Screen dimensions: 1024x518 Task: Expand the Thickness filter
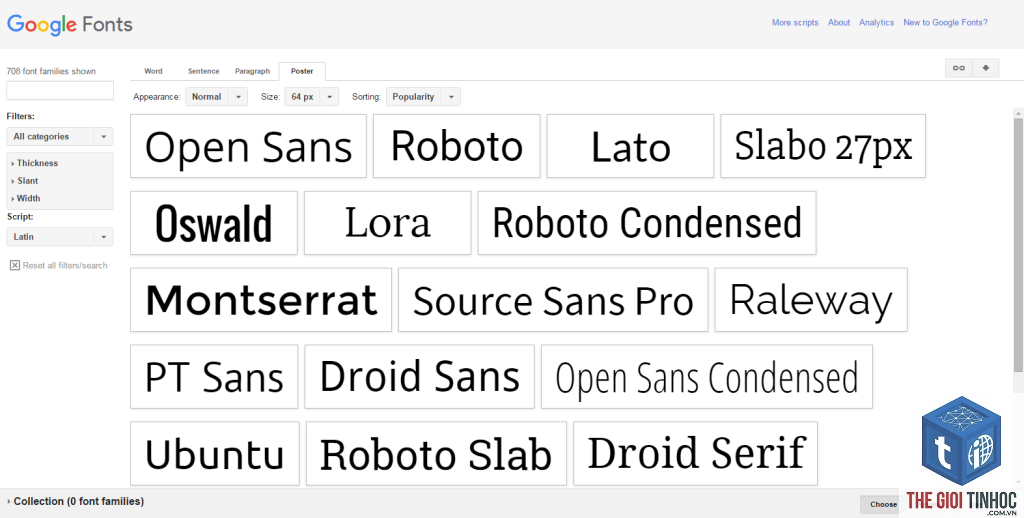pos(35,163)
